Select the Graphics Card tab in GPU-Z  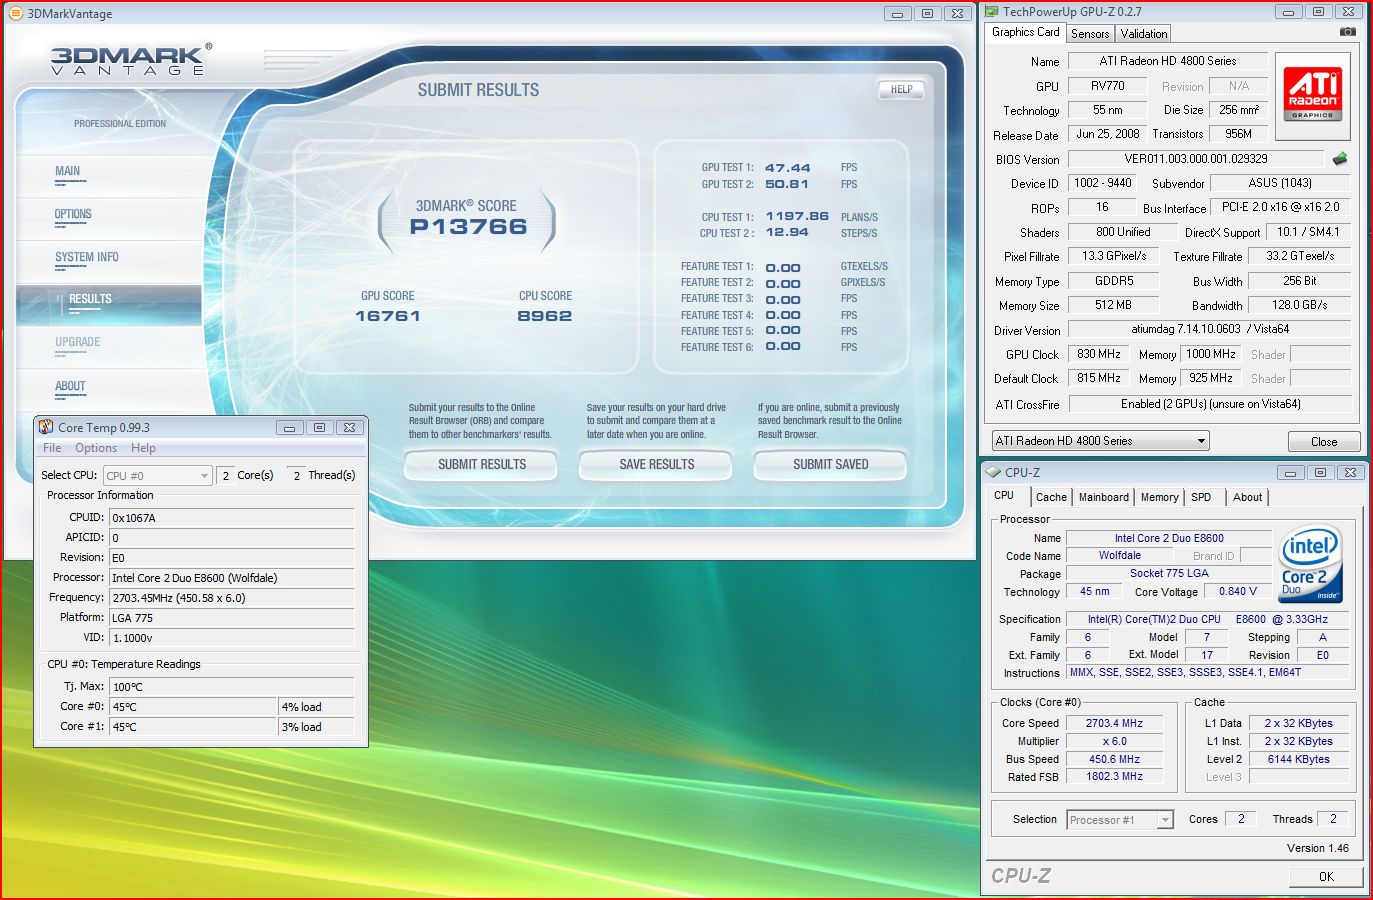point(1025,32)
